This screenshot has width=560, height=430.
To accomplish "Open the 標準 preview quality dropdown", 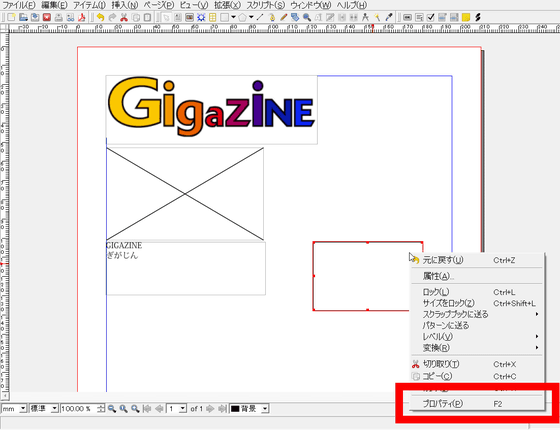I will click(x=55, y=408).
